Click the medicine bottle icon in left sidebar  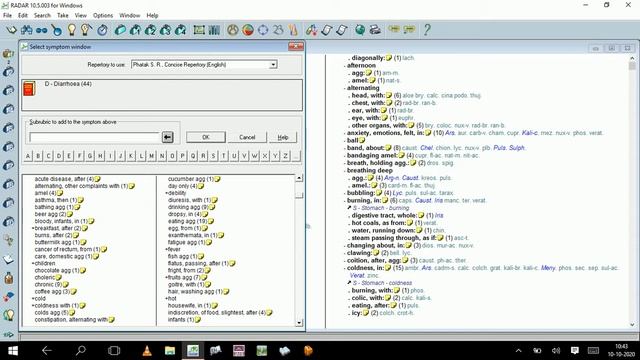tap(9, 278)
